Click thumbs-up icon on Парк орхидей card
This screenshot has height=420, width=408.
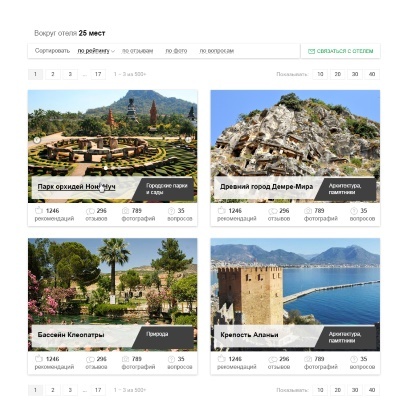pos(39,210)
